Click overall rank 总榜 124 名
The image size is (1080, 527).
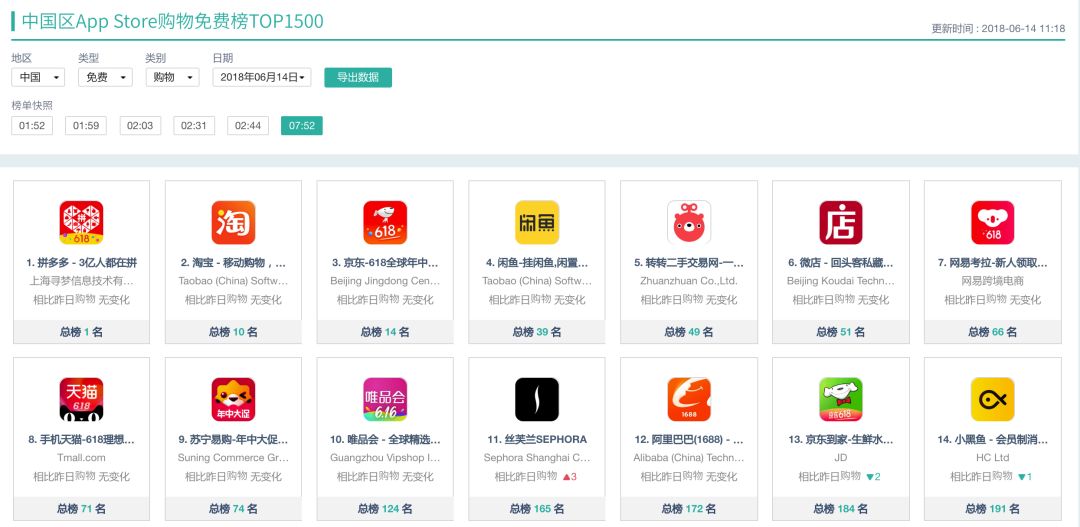[385, 509]
